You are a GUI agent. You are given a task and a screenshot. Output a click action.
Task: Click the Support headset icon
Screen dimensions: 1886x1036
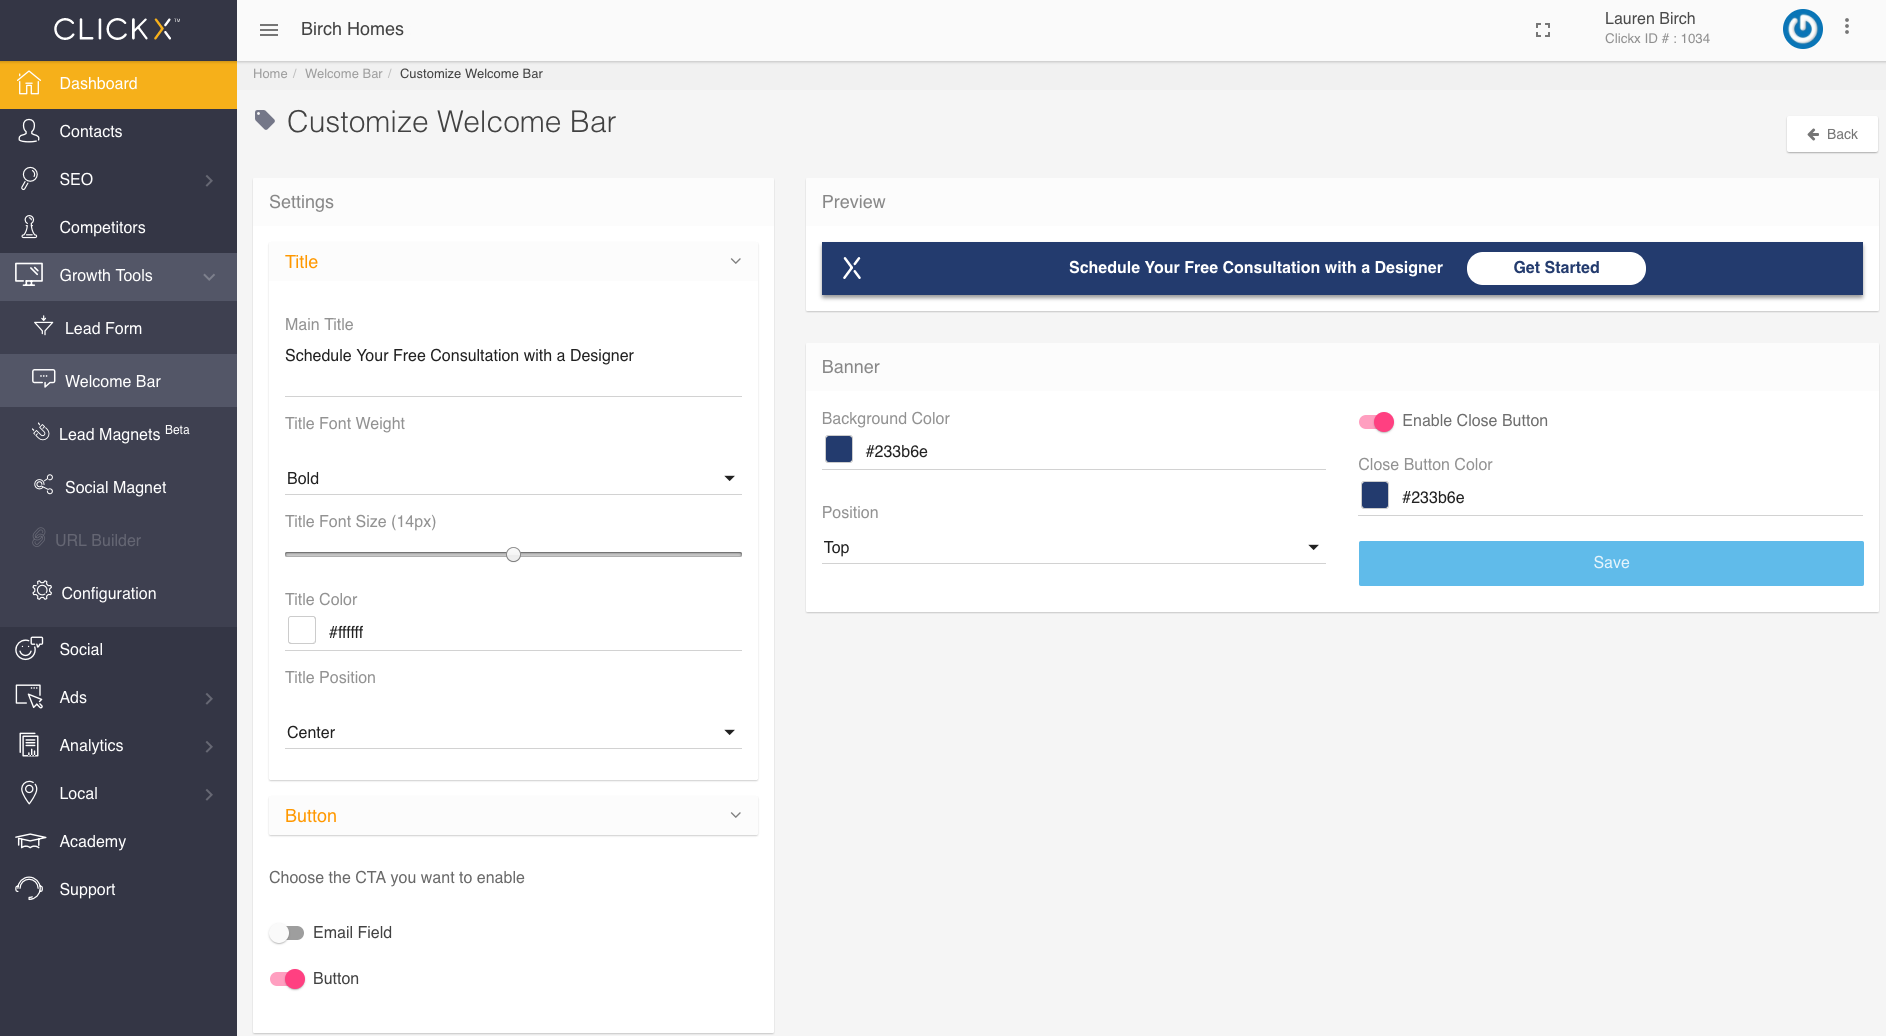pos(29,889)
